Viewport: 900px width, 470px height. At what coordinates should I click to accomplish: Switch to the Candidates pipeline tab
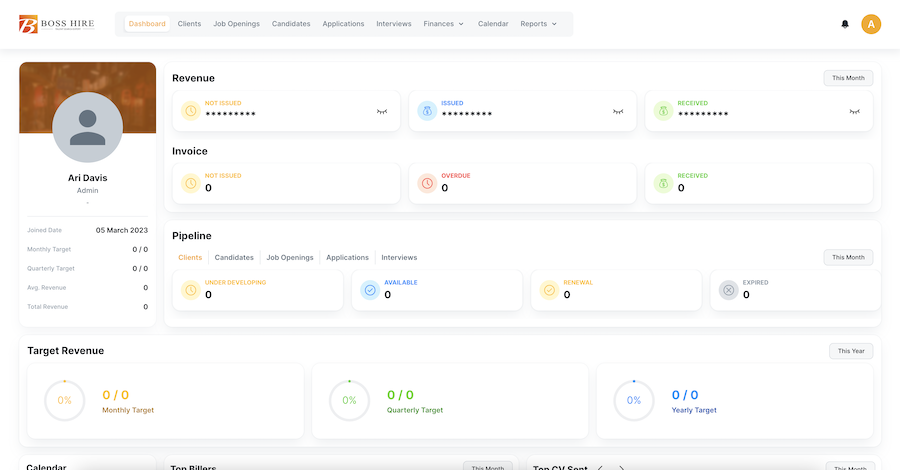tap(234, 257)
